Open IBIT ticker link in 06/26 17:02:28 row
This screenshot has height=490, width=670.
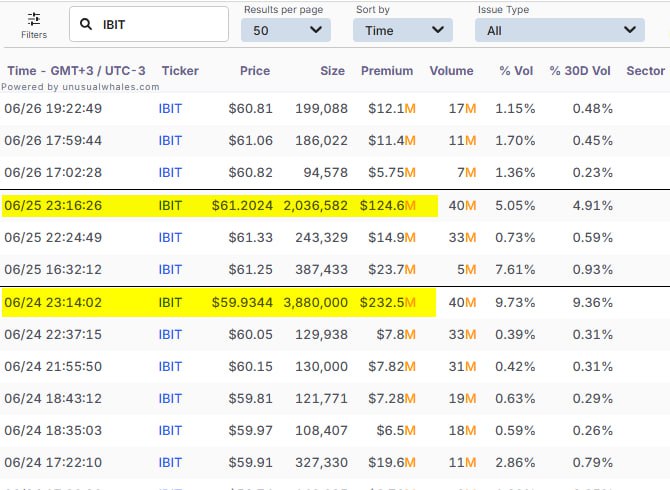[170, 173]
